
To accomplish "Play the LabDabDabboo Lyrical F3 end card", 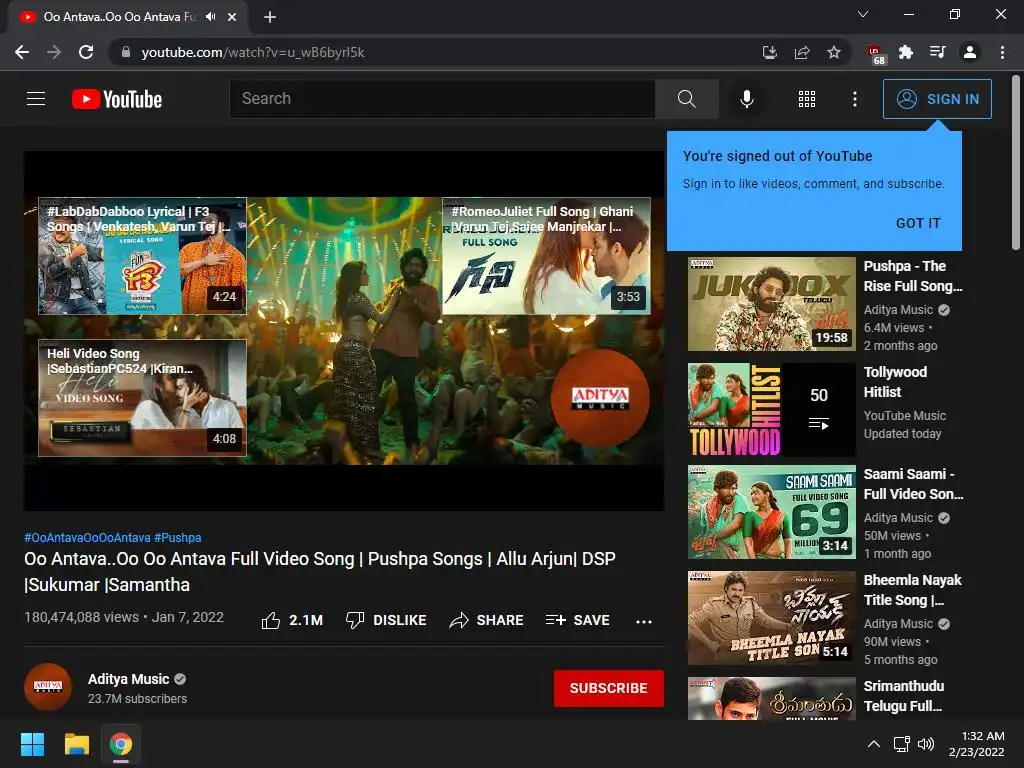I will click(x=142, y=256).
